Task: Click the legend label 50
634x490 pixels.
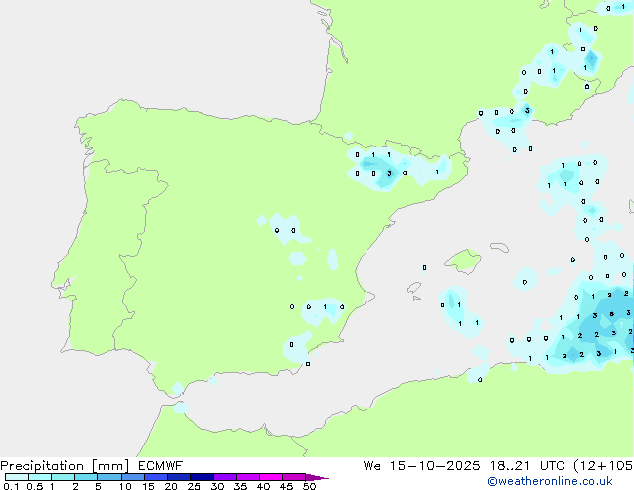Action: point(309,487)
